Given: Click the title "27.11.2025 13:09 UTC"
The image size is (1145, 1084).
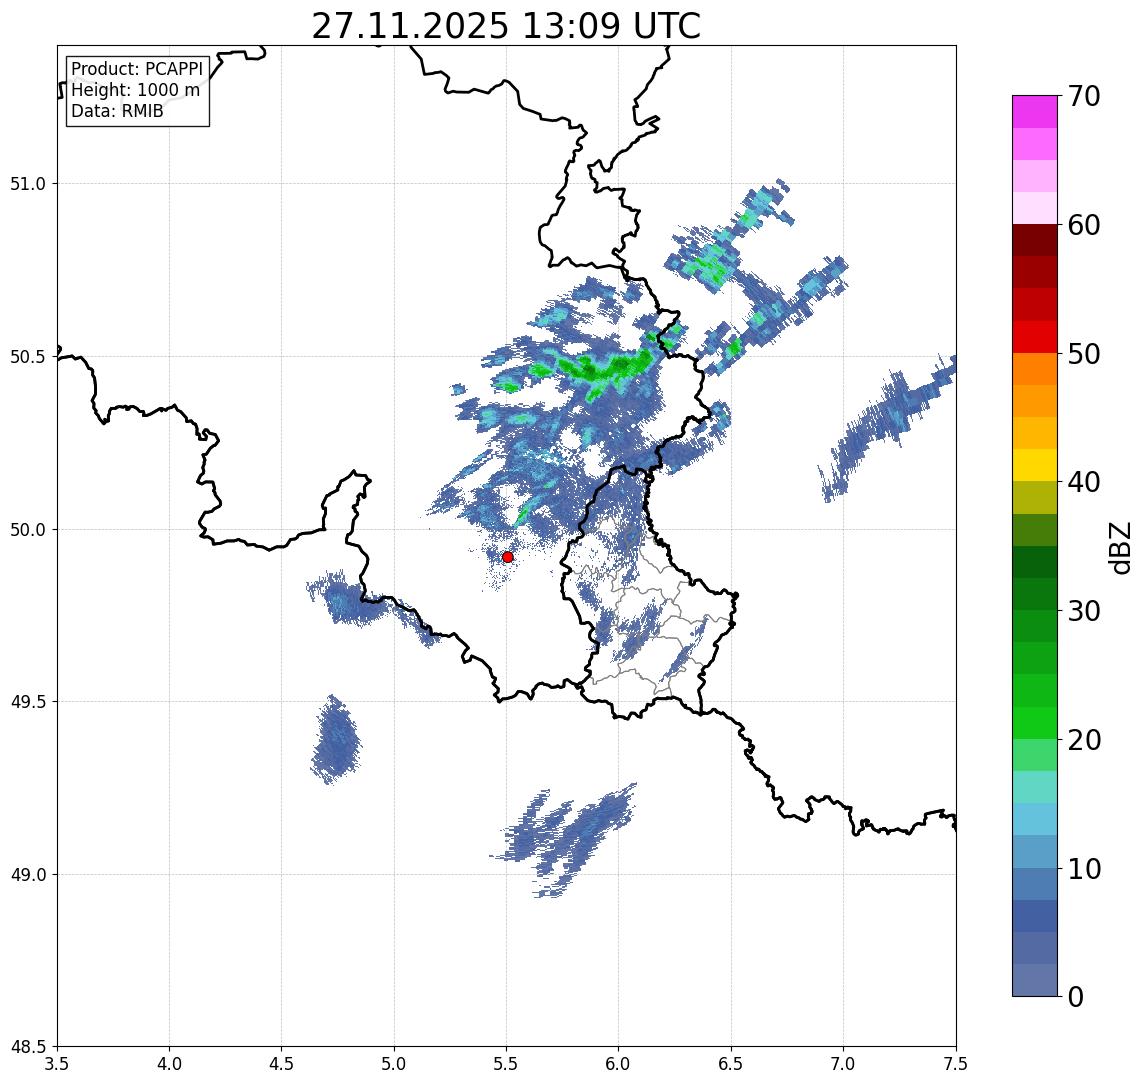Looking at the screenshot, I should (506, 26).
